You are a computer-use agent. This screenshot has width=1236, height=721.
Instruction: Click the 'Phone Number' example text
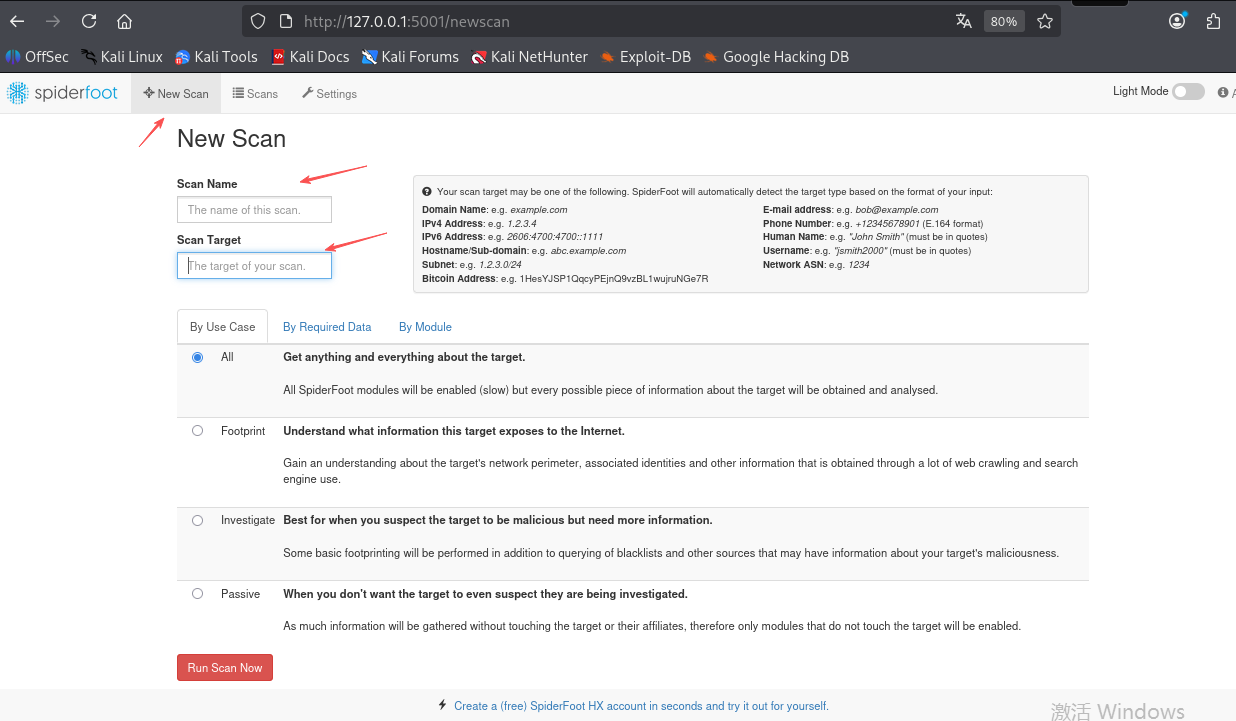873,224
